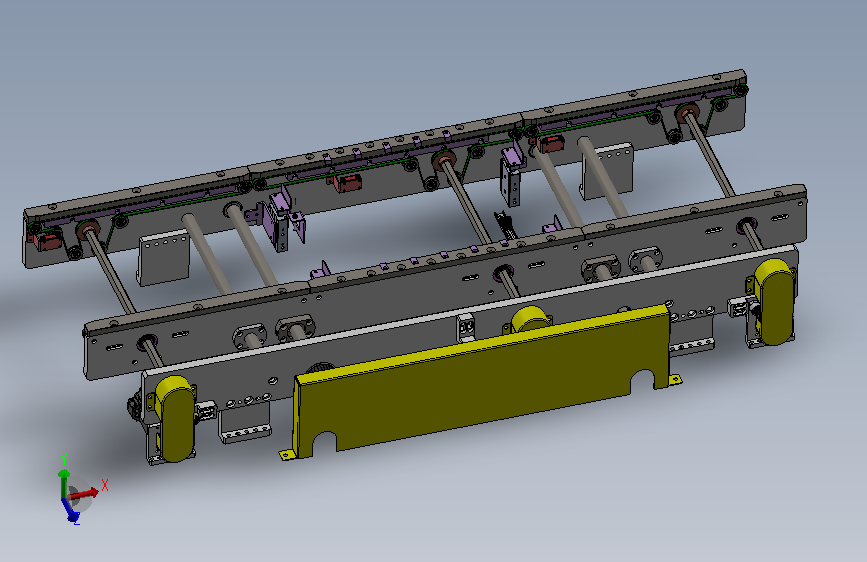Click the green Y axis of orientation triad

(64, 483)
